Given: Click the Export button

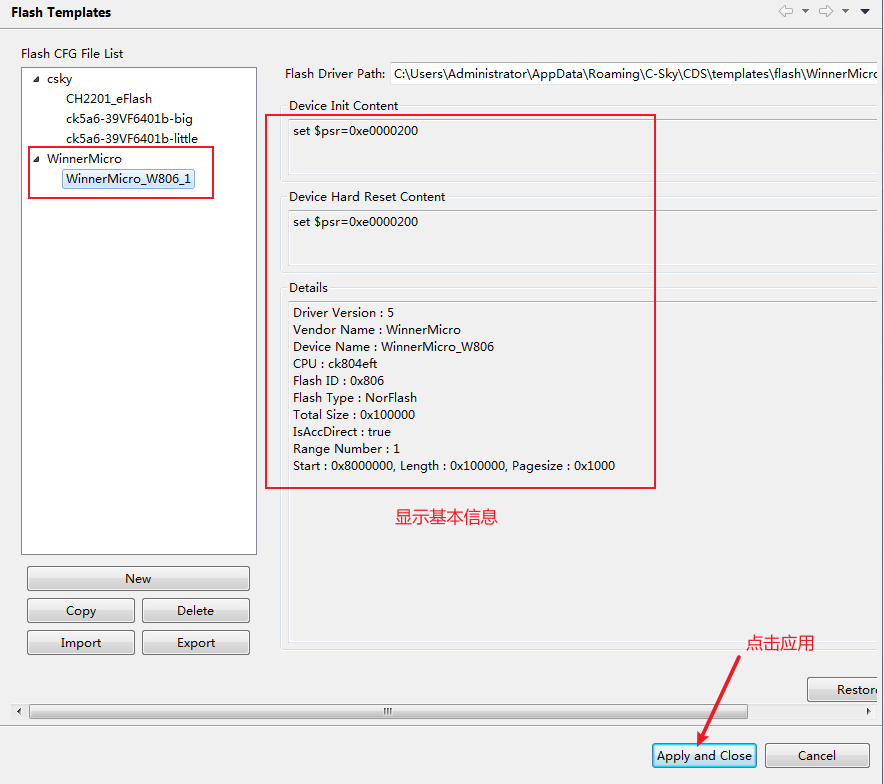Looking at the screenshot, I should (x=196, y=643).
